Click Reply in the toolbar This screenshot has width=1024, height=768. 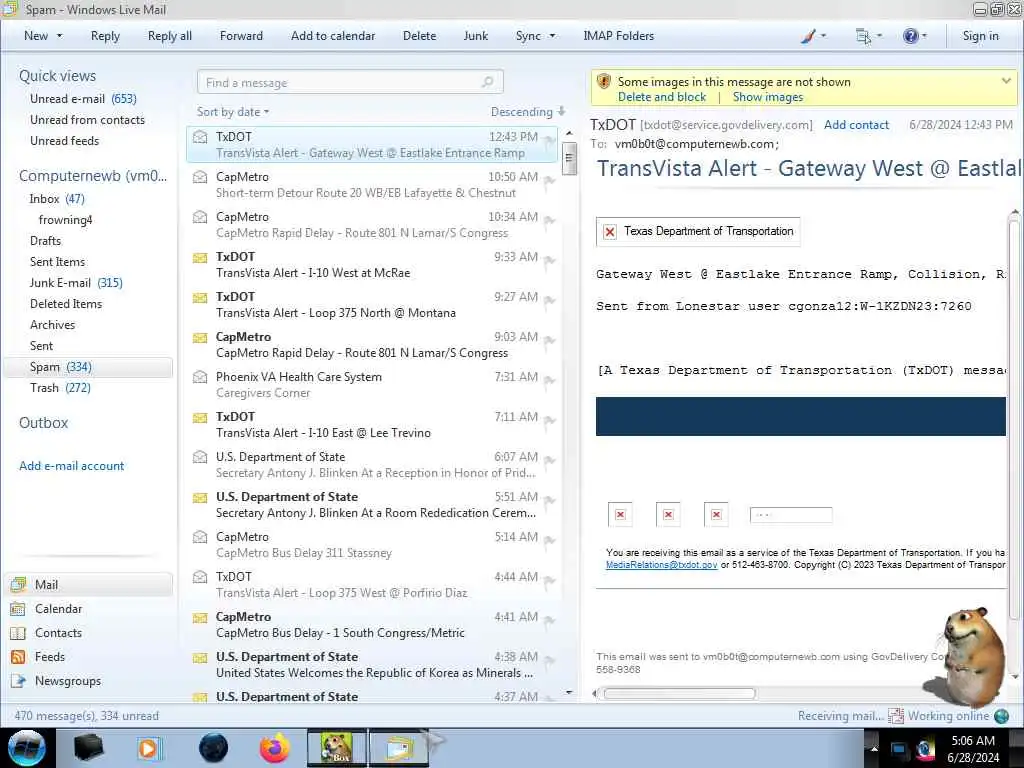105,36
